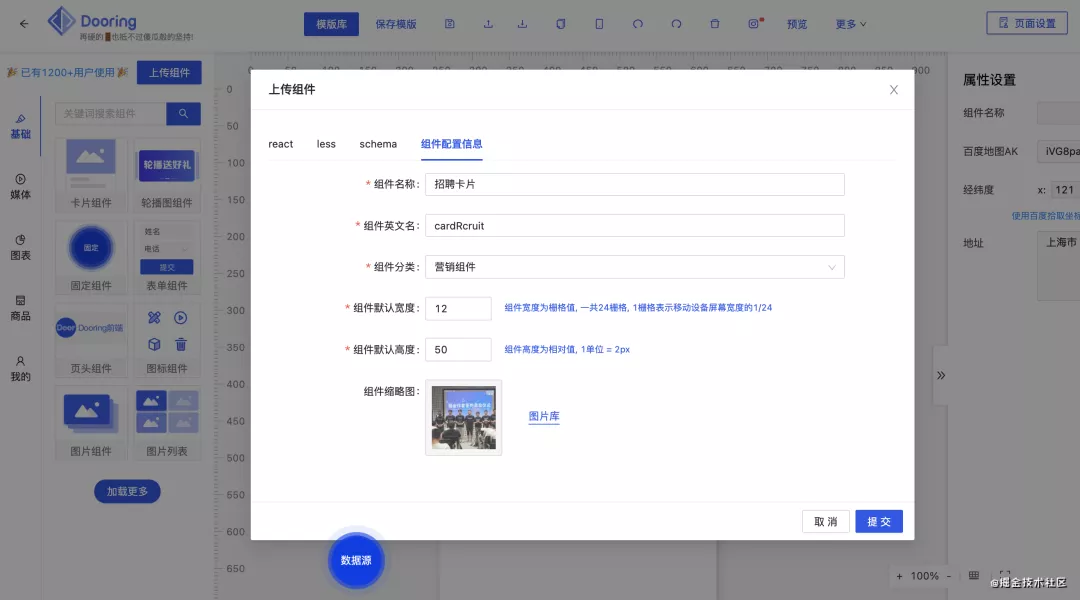Open the schema tab in the upload dialog
This screenshot has width=1080, height=600.
[378, 144]
